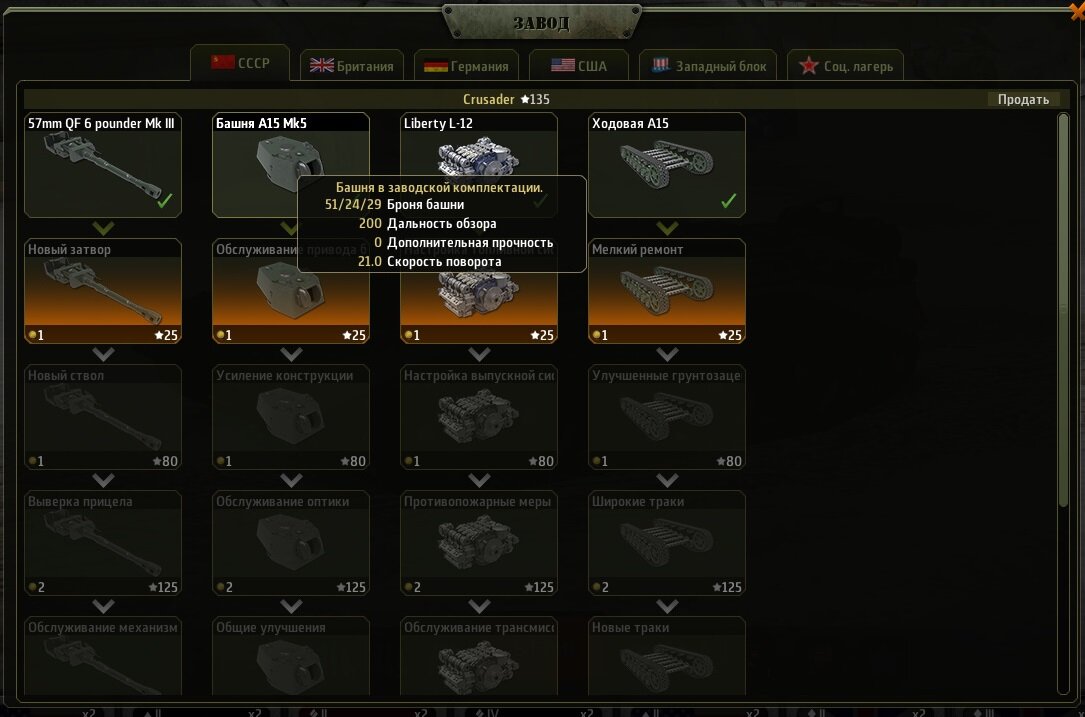The width and height of the screenshot is (1085, 717).
Task: Buy the Новый затвор gun upgrade
Action: click(103, 291)
